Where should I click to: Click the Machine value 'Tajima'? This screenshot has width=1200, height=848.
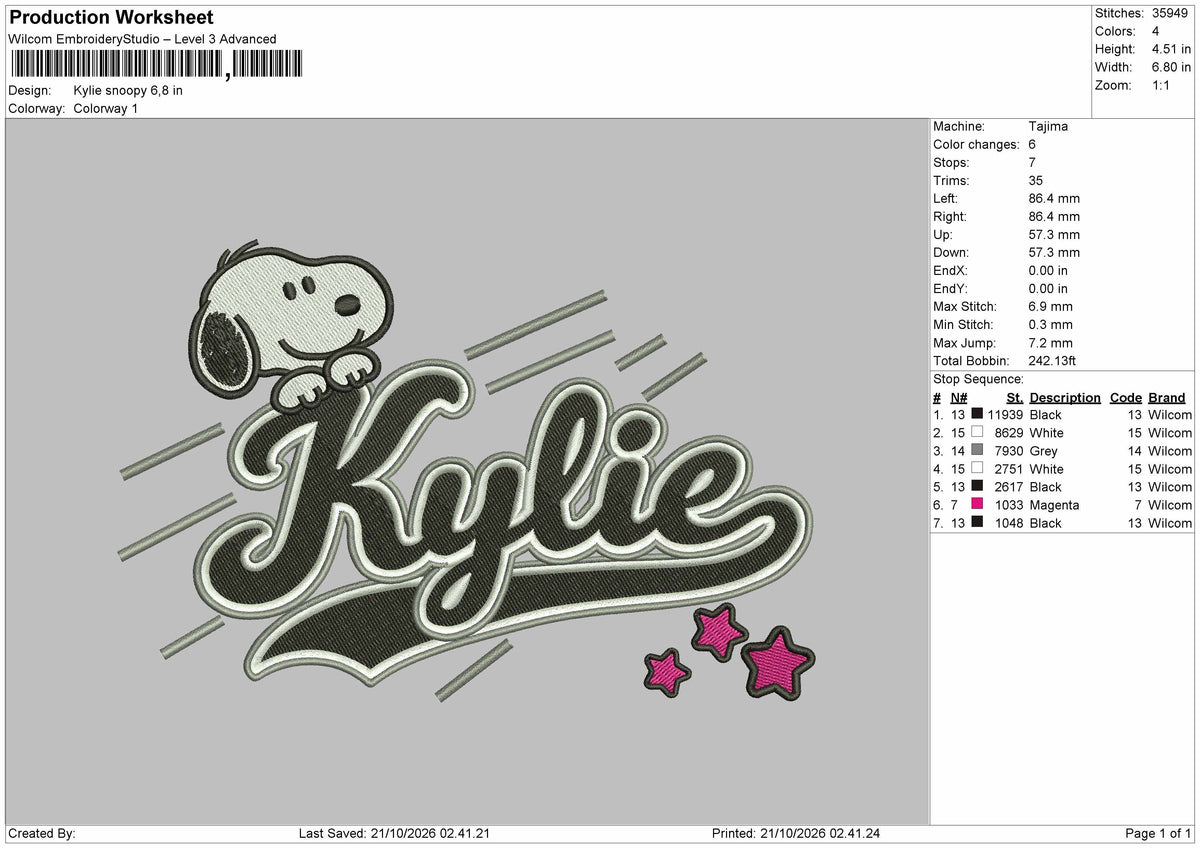point(1048,126)
